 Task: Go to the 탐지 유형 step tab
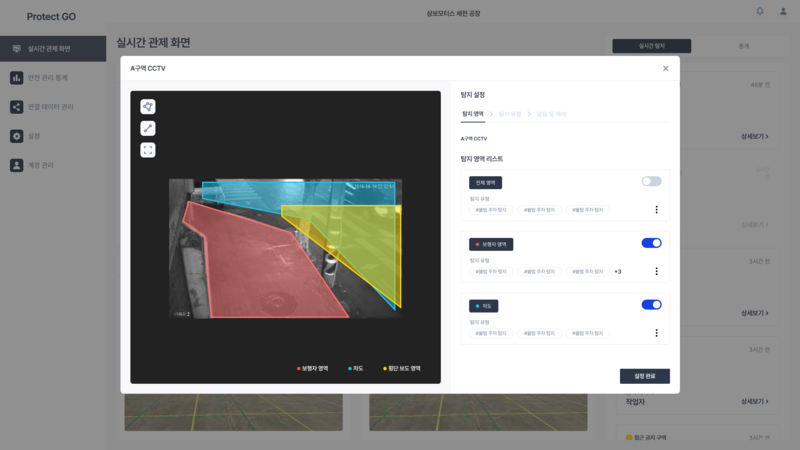click(x=510, y=114)
